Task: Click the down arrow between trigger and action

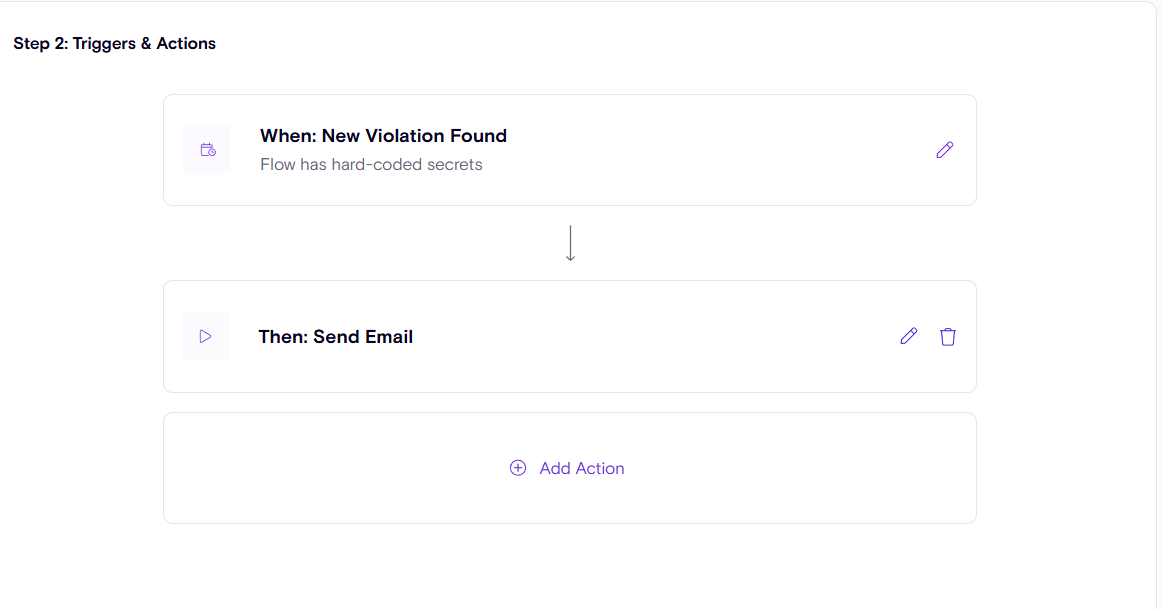Action: tap(570, 243)
